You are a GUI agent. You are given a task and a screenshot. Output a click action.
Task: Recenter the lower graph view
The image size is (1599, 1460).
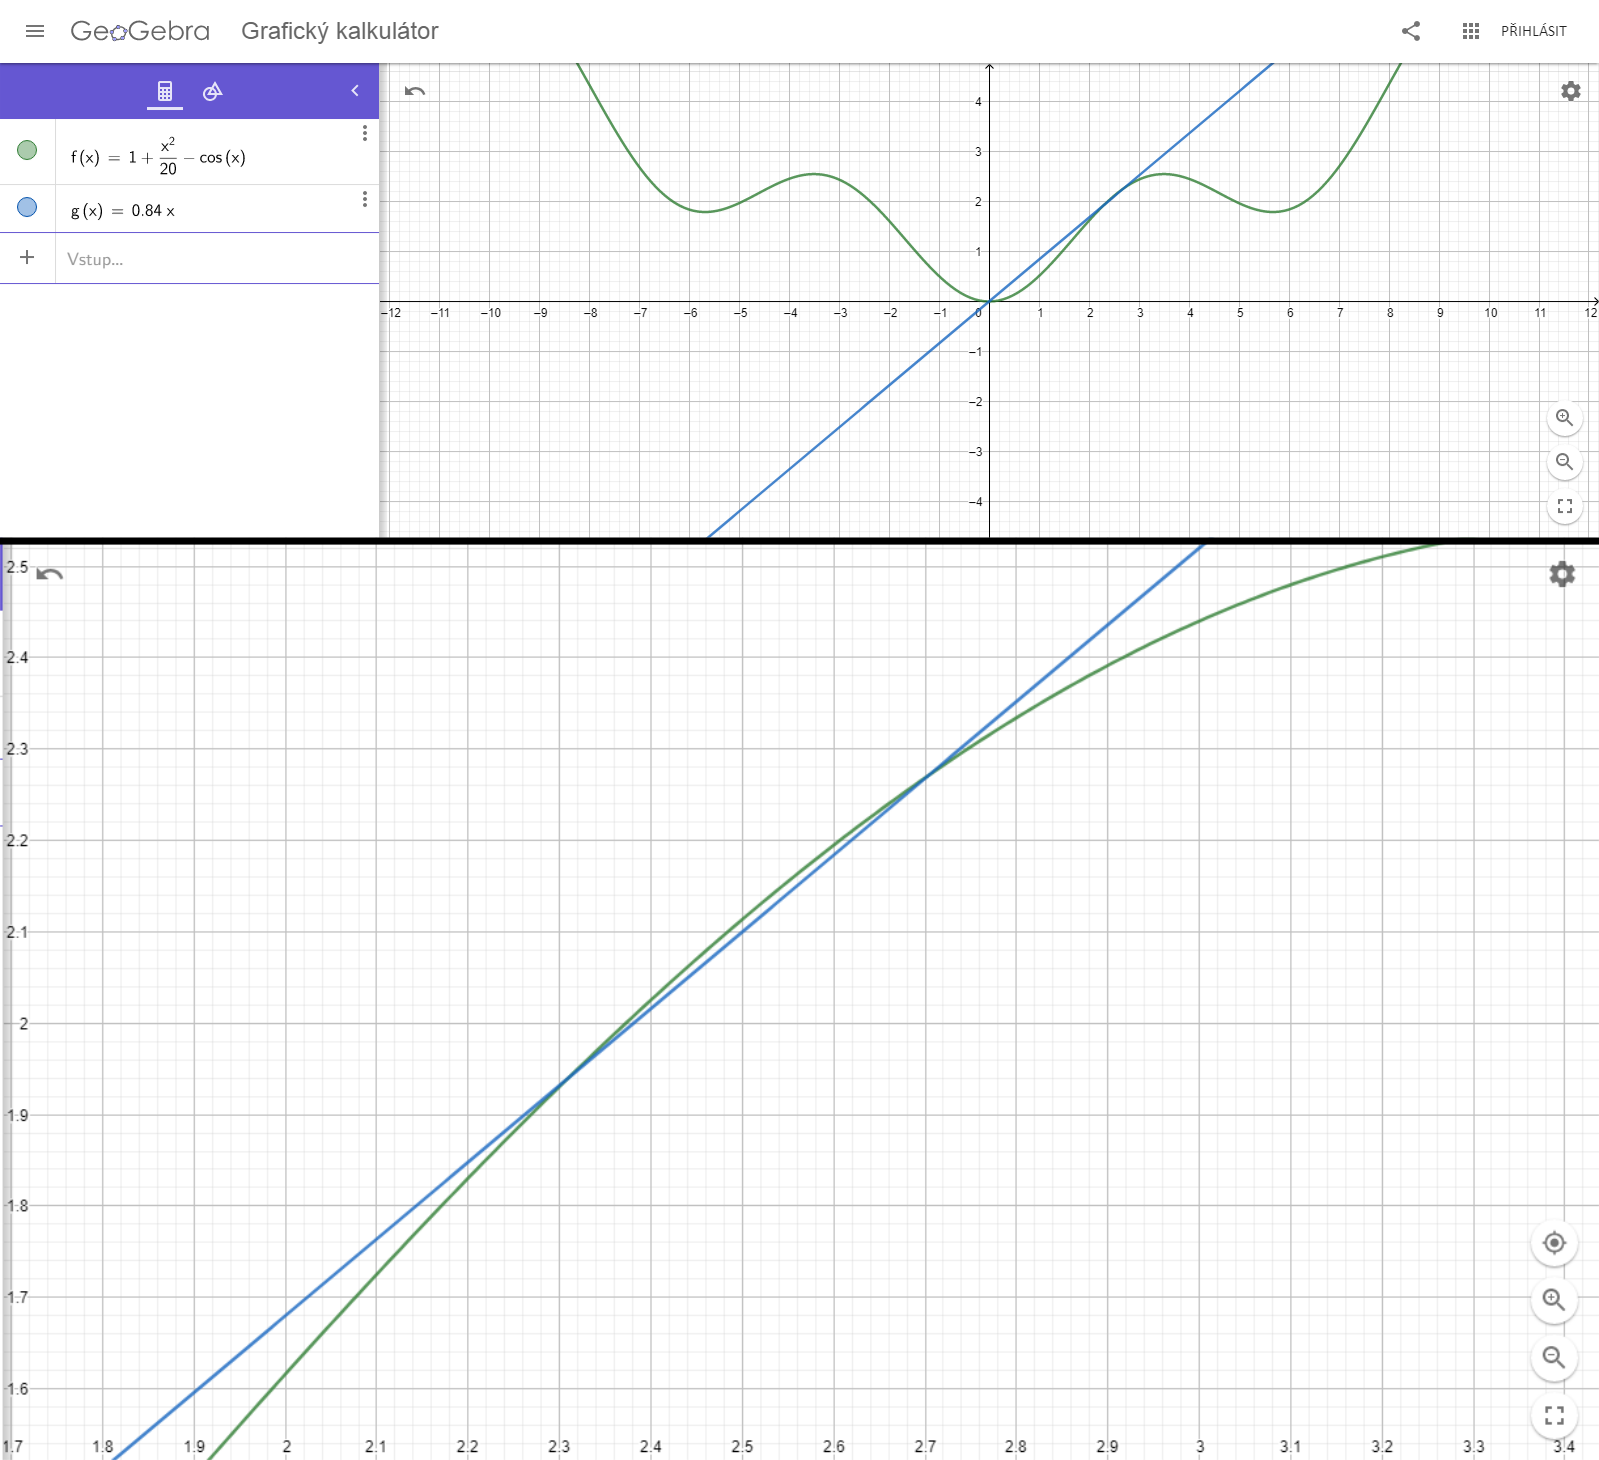click(x=1554, y=1243)
